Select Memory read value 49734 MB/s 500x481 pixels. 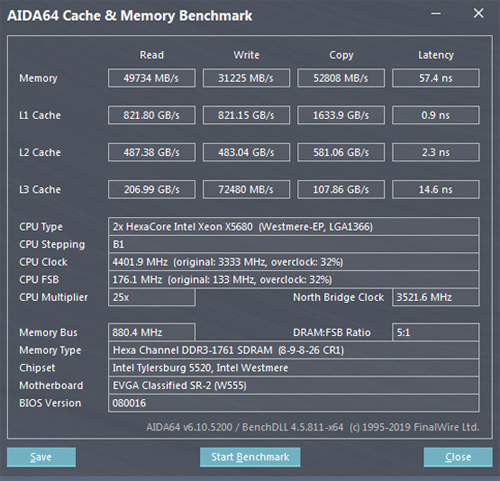(151, 78)
